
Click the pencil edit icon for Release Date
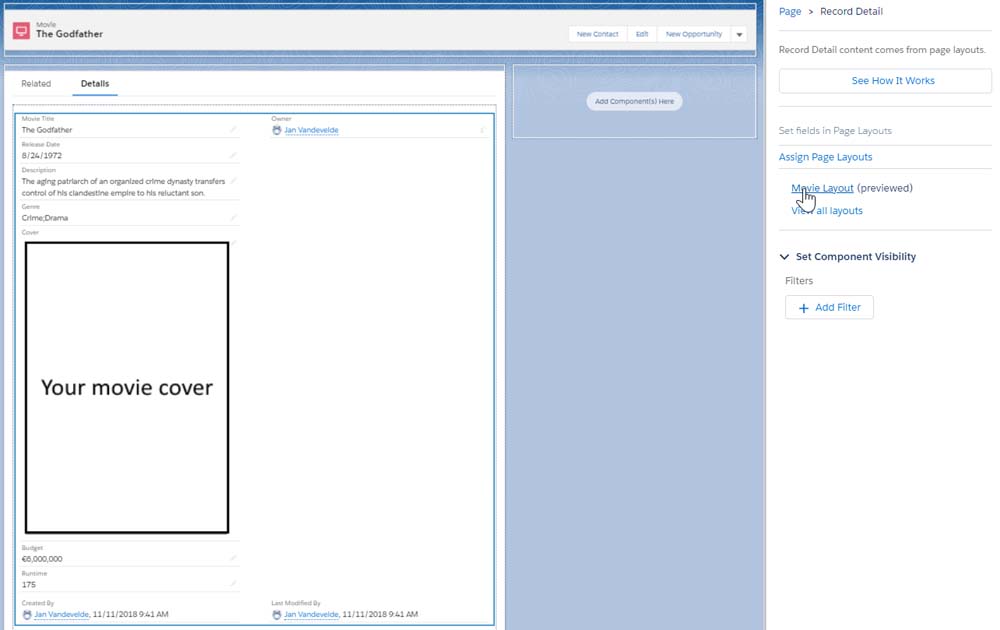[x=233, y=155]
